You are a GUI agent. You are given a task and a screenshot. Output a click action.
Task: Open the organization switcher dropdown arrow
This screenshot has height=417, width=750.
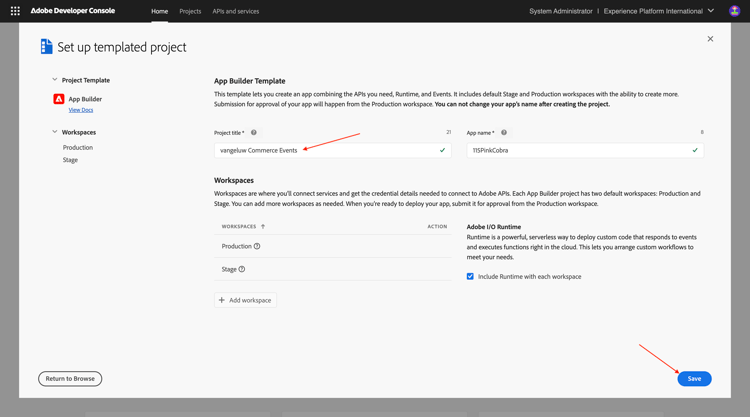(x=711, y=11)
